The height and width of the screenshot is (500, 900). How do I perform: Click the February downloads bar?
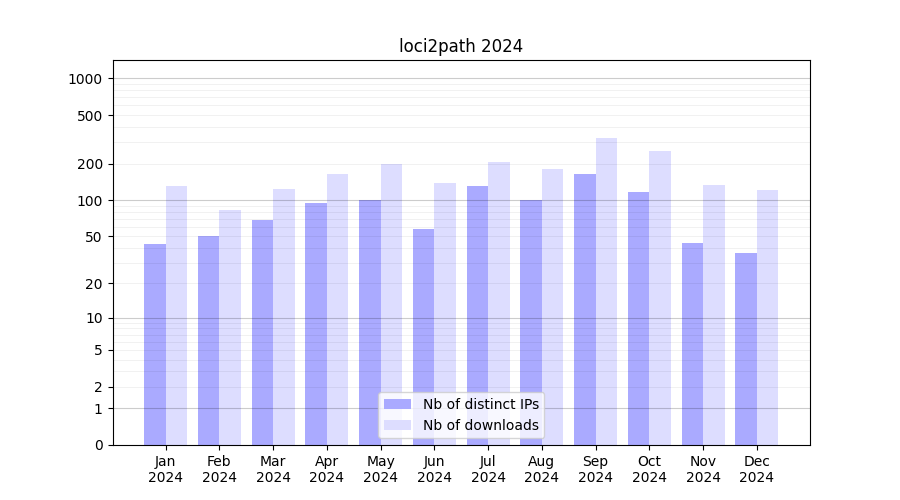tap(230, 328)
